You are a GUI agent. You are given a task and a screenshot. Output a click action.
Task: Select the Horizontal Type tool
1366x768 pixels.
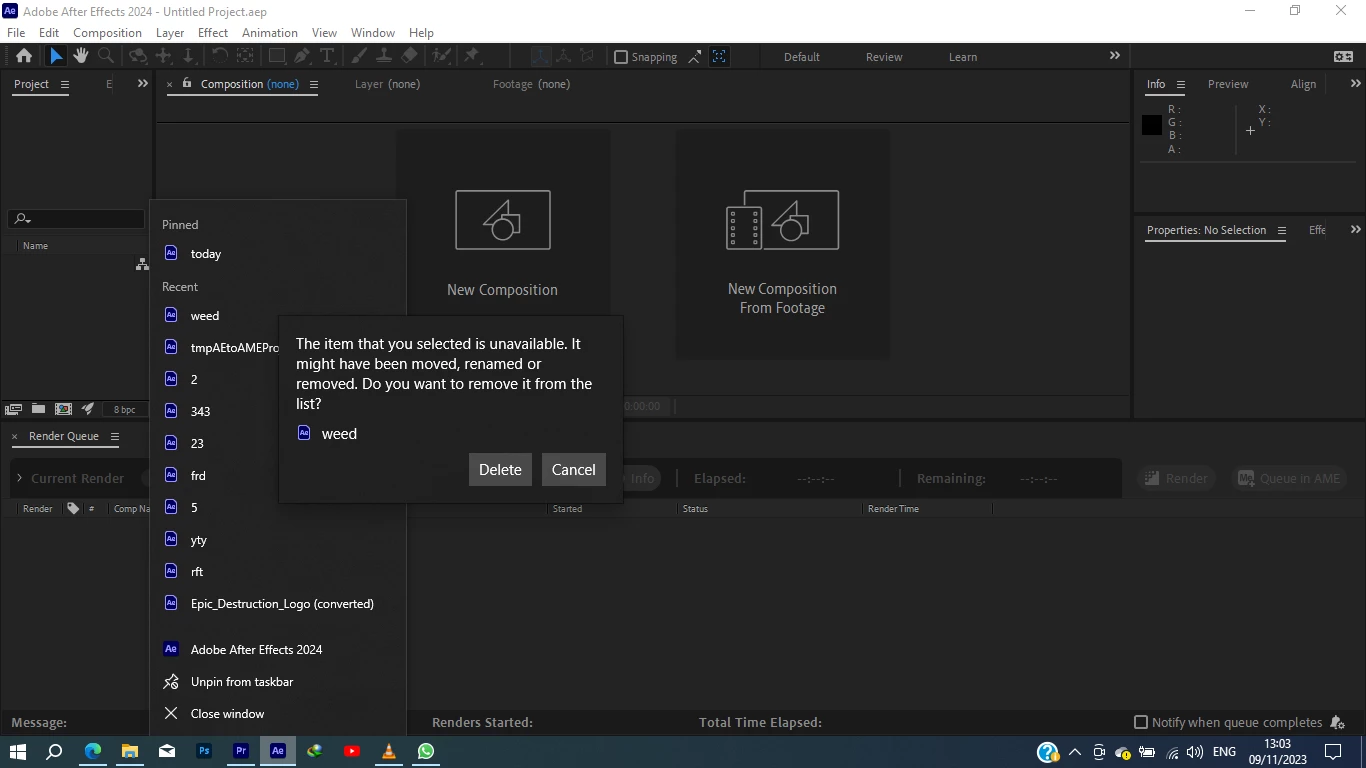(x=326, y=56)
